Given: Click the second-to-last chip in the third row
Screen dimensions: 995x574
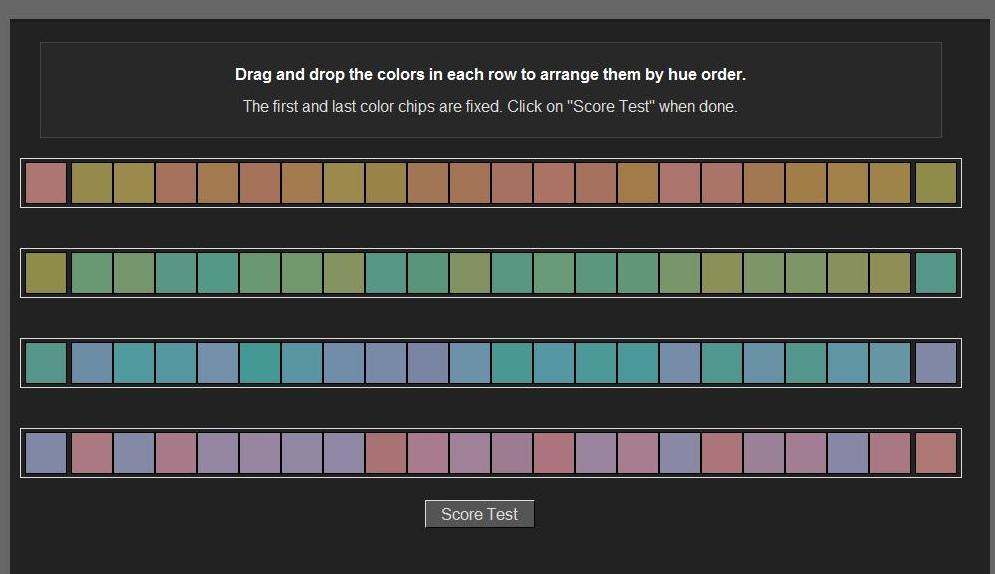Looking at the screenshot, I should point(890,363).
